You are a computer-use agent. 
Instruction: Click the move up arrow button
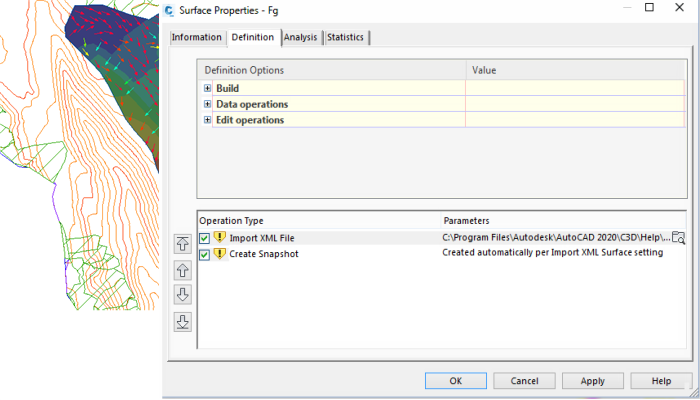183,269
